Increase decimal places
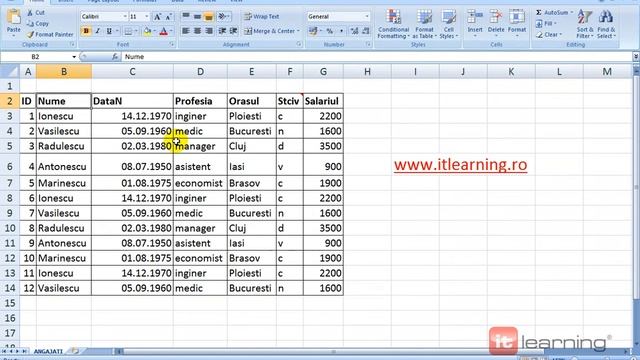Image resolution: width=640 pixels, height=360 pixels. pyautogui.click(x=354, y=31)
